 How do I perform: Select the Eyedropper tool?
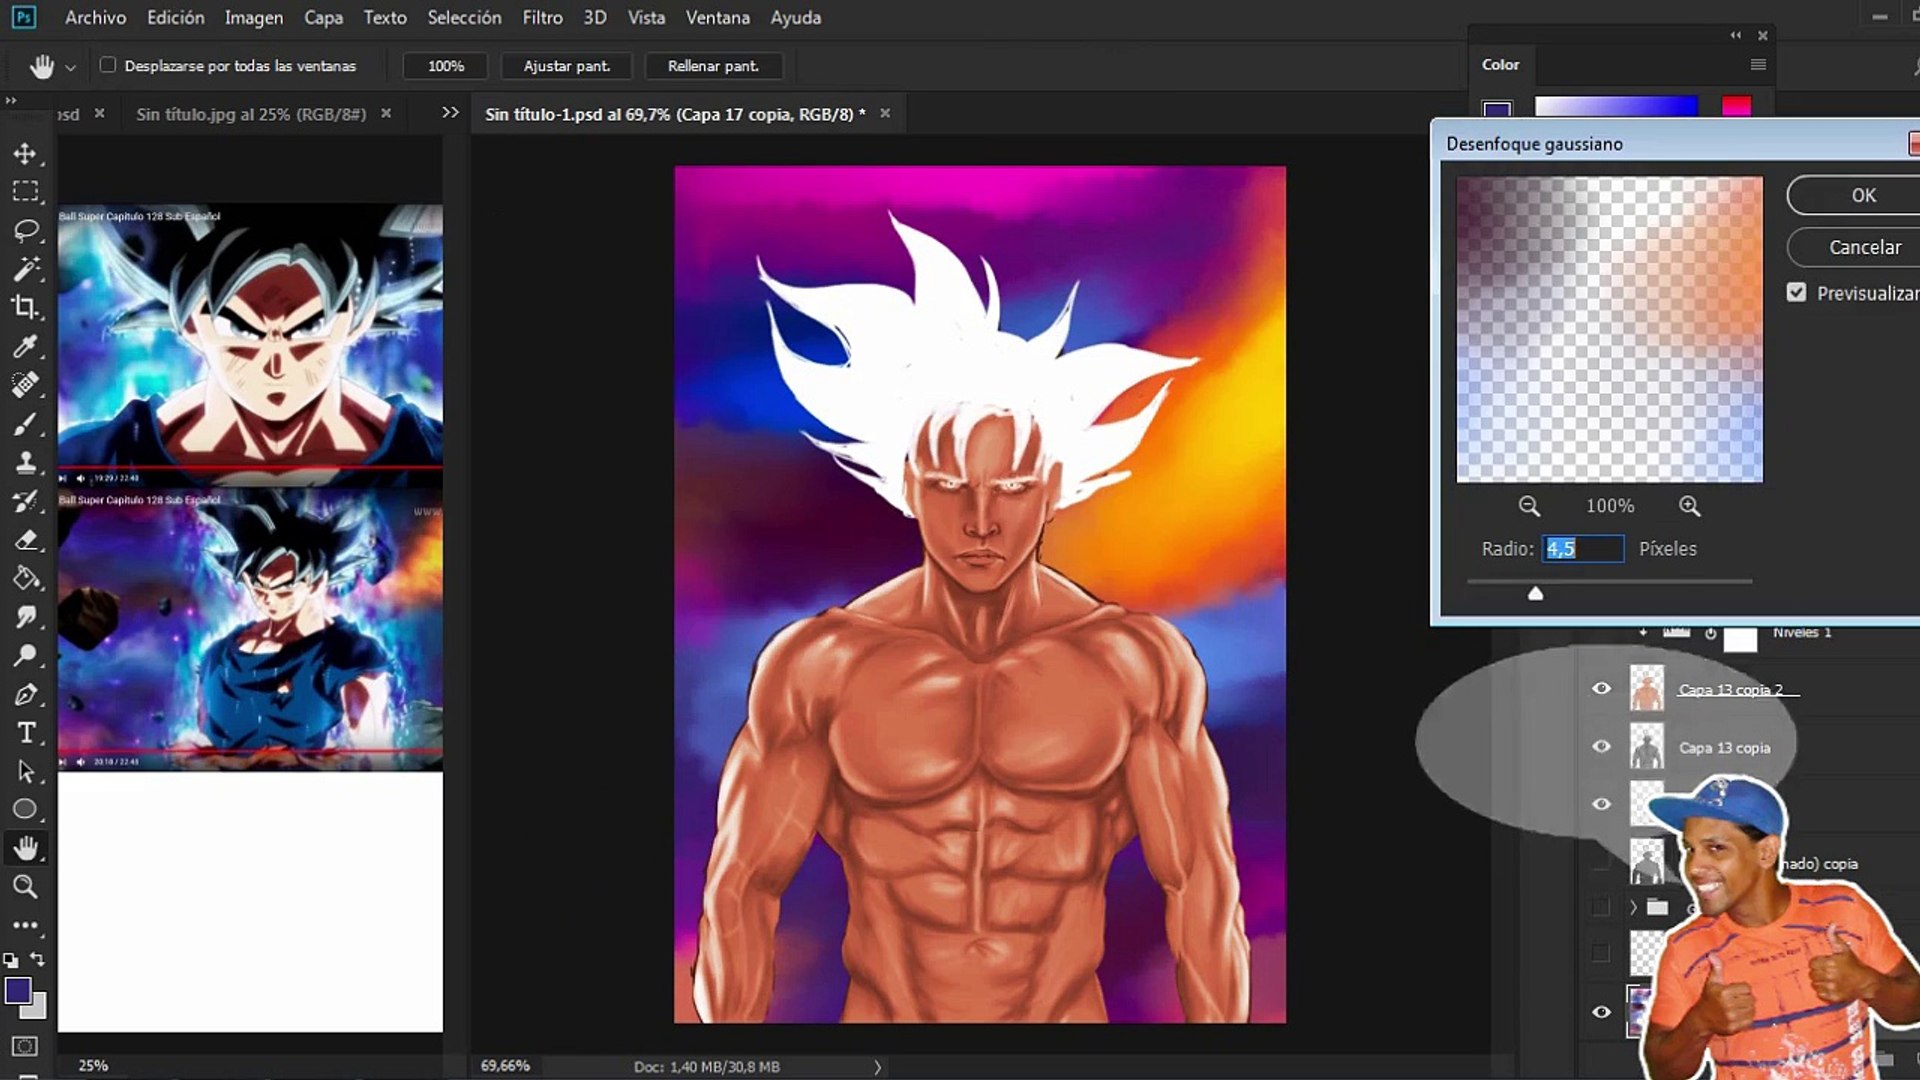[25, 346]
